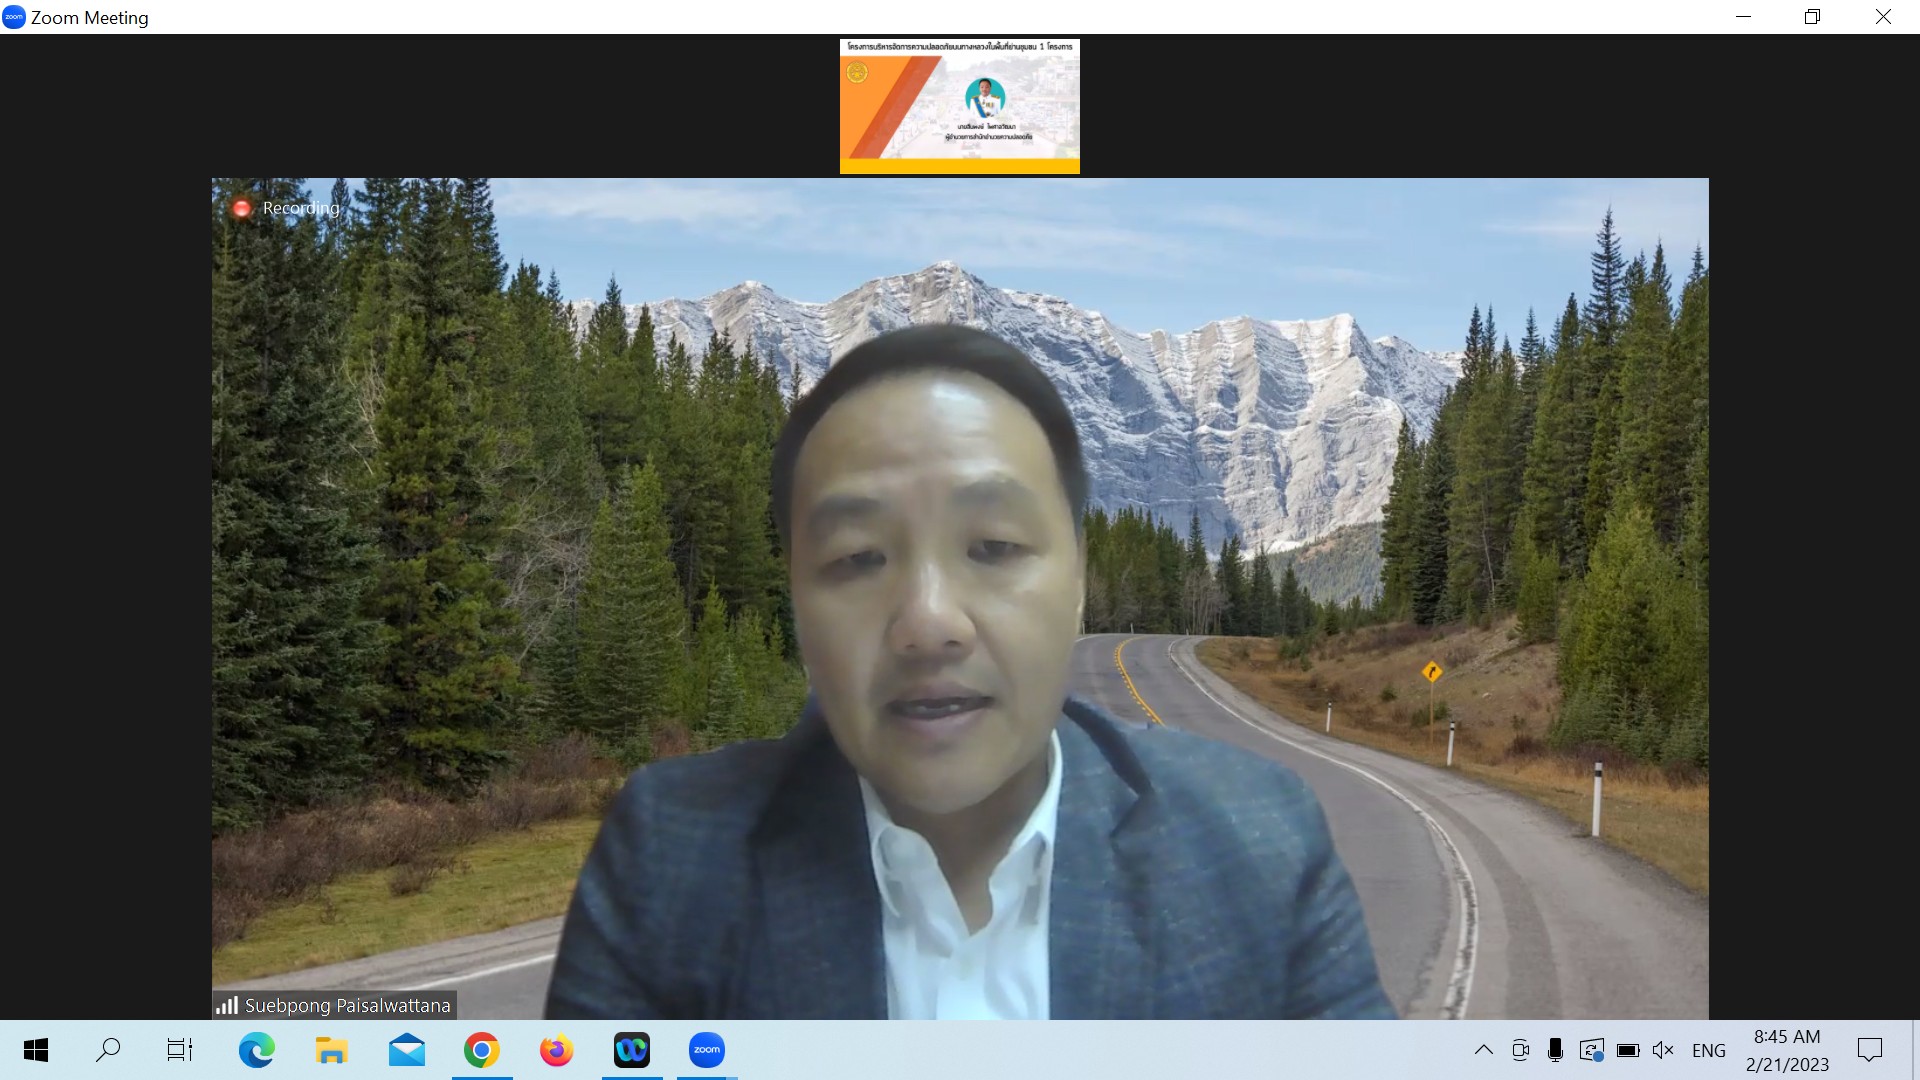
Task: Open the ENG language input selector
Action: (1708, 1050)
